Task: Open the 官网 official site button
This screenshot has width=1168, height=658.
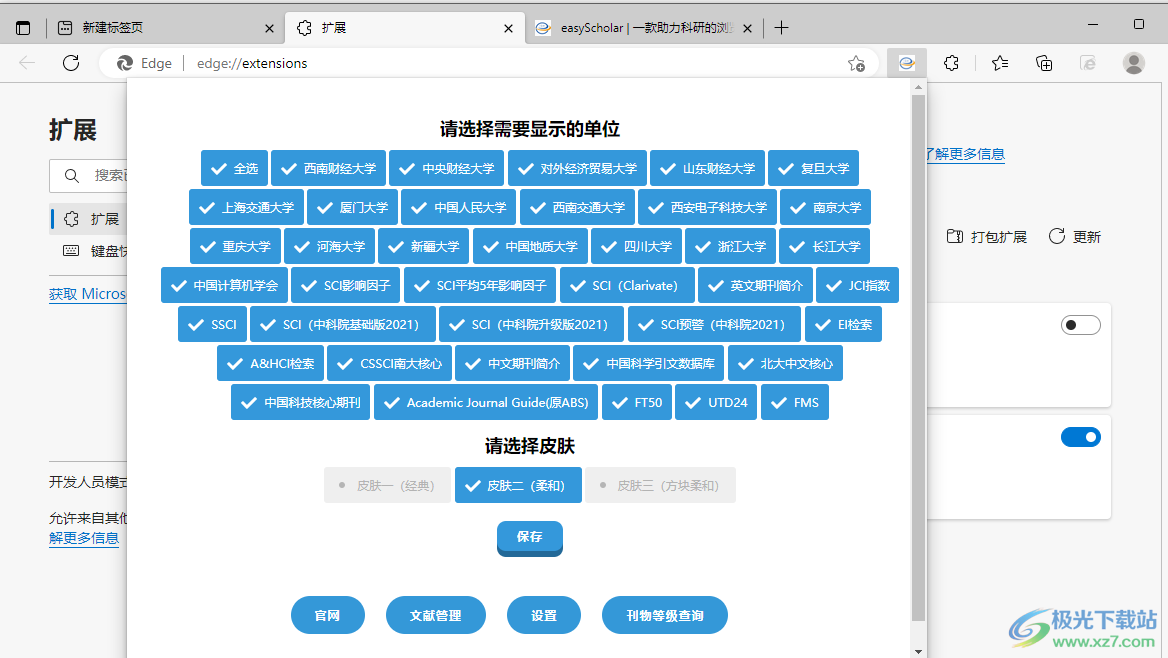Action: tap(327, 615)
